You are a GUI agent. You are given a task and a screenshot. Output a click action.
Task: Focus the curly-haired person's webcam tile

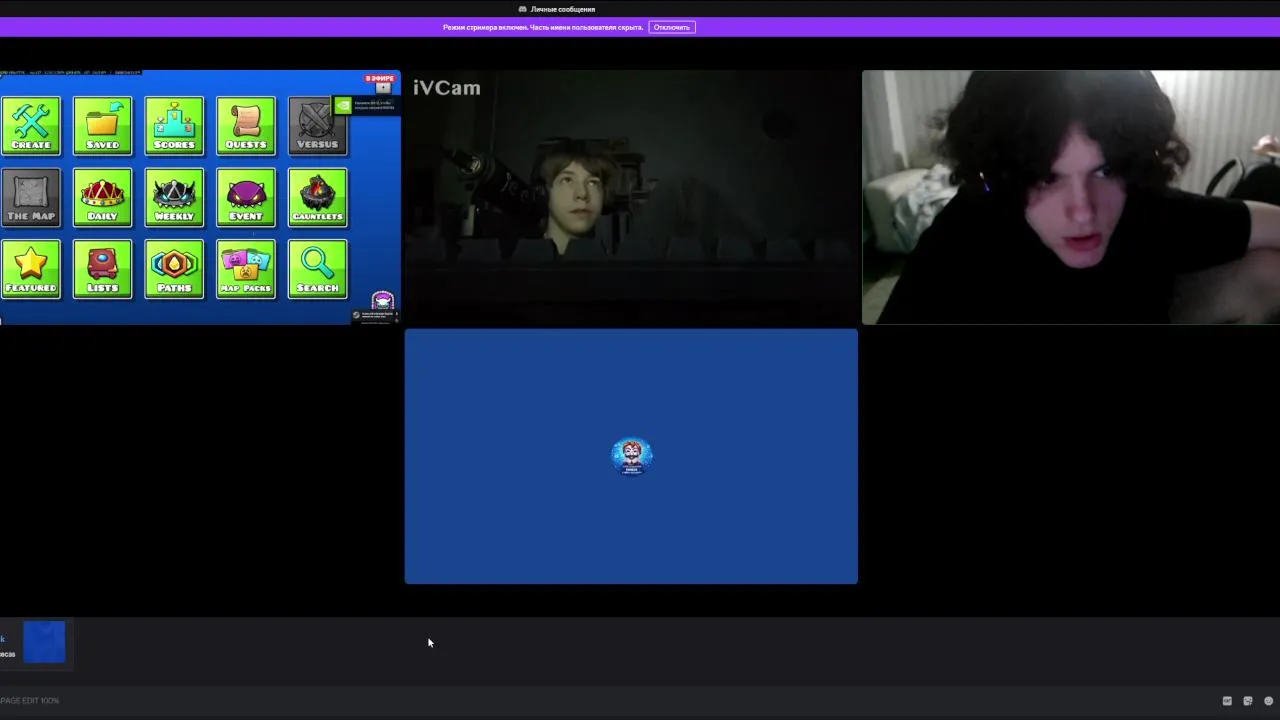1071,197
